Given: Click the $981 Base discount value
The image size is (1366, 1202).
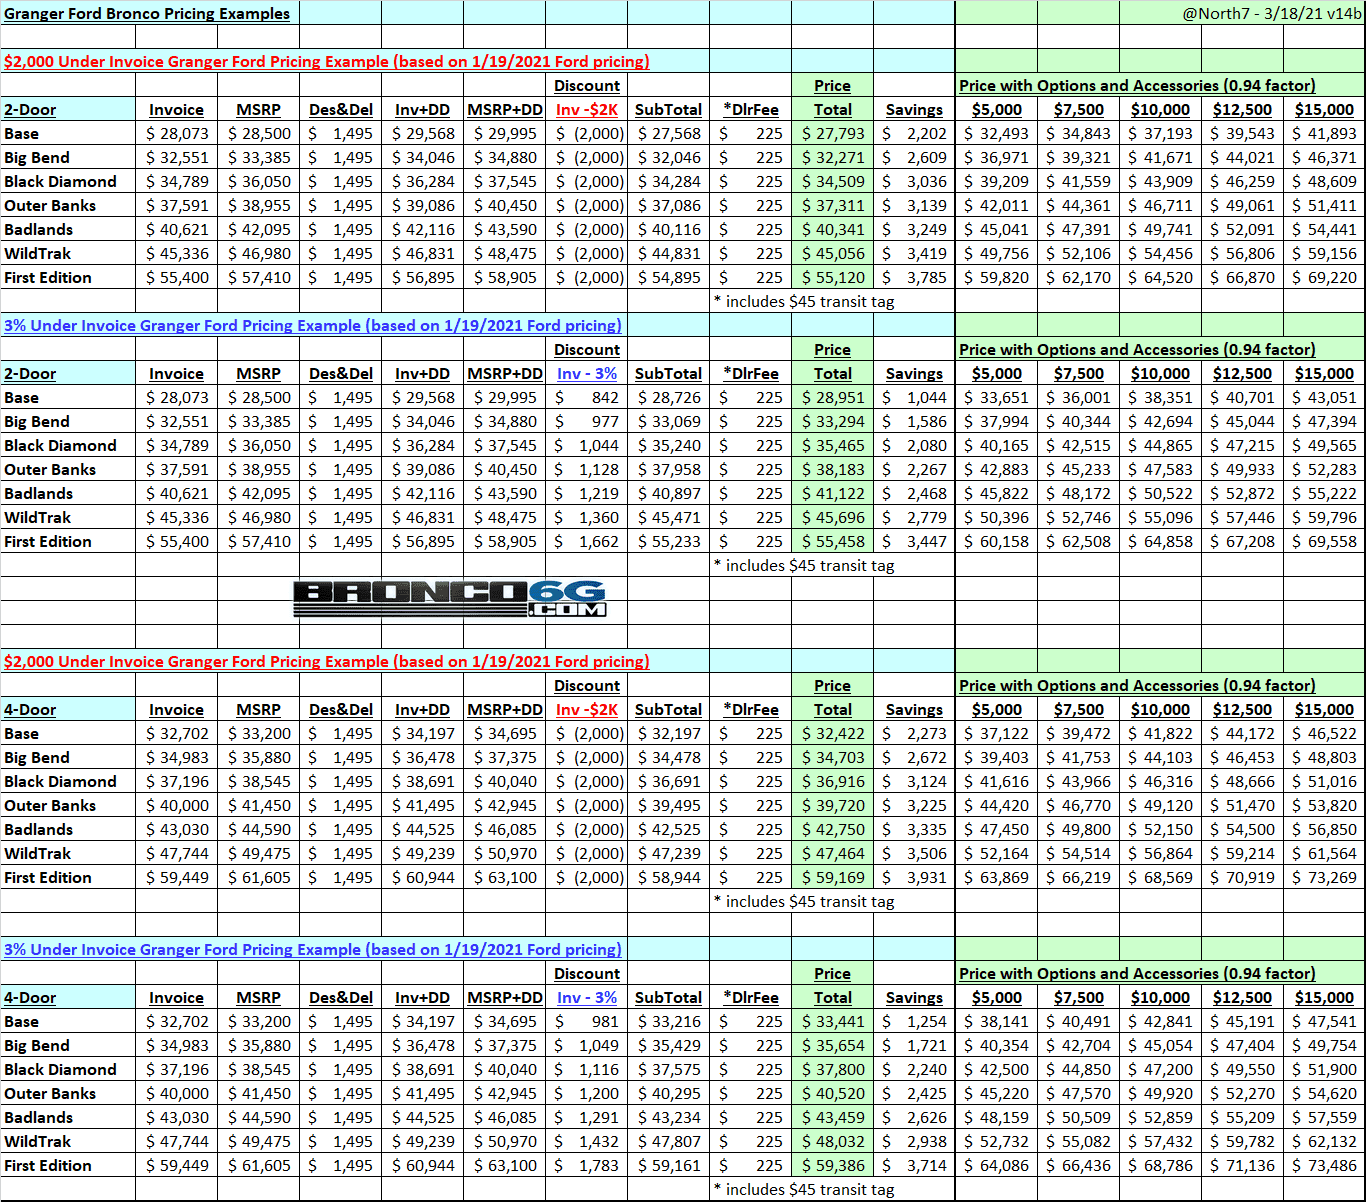Looking at the screenshot, I should point(587,1021).
